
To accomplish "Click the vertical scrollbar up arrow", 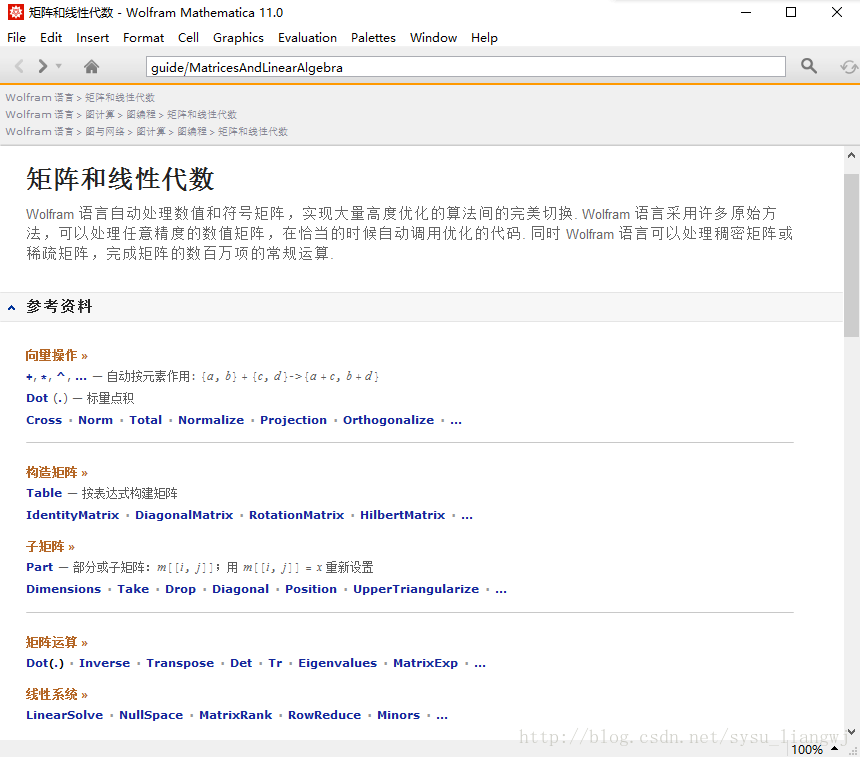I will pyautogui.click(x=851, y=155).
